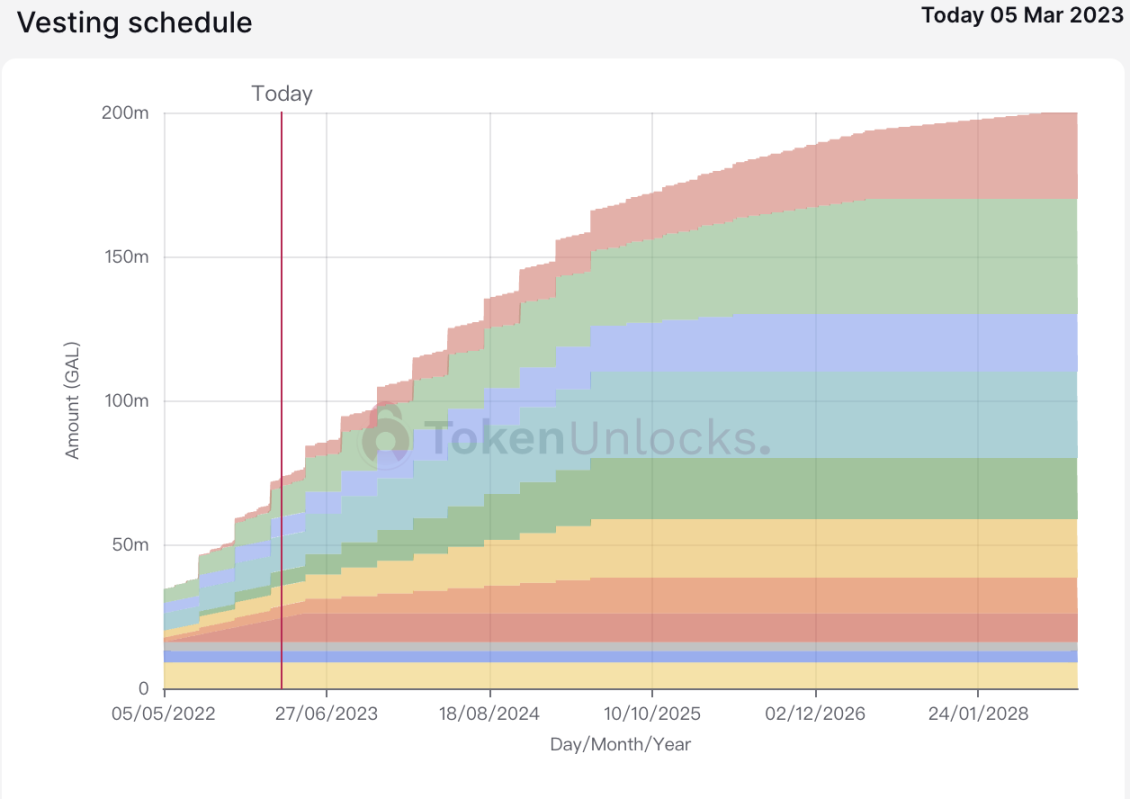This screenshot has width=1130, height=799.
Task: Click the TokenUnlocks watermark logo icon
Action: click(386, 437)
